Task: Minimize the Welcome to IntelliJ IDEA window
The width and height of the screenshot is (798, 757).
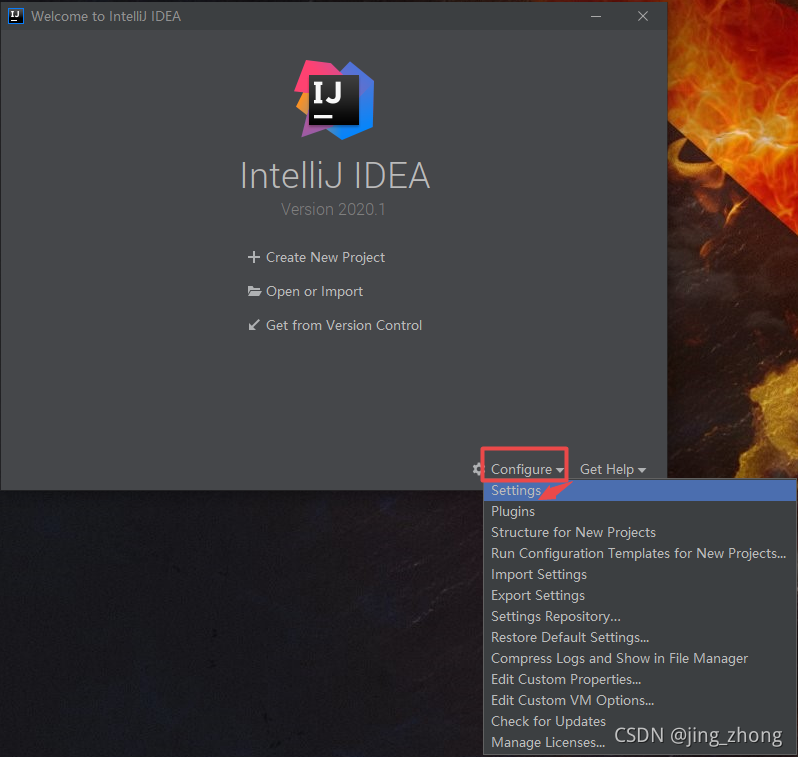Action: pyautogui.click(x=596, y=16)
